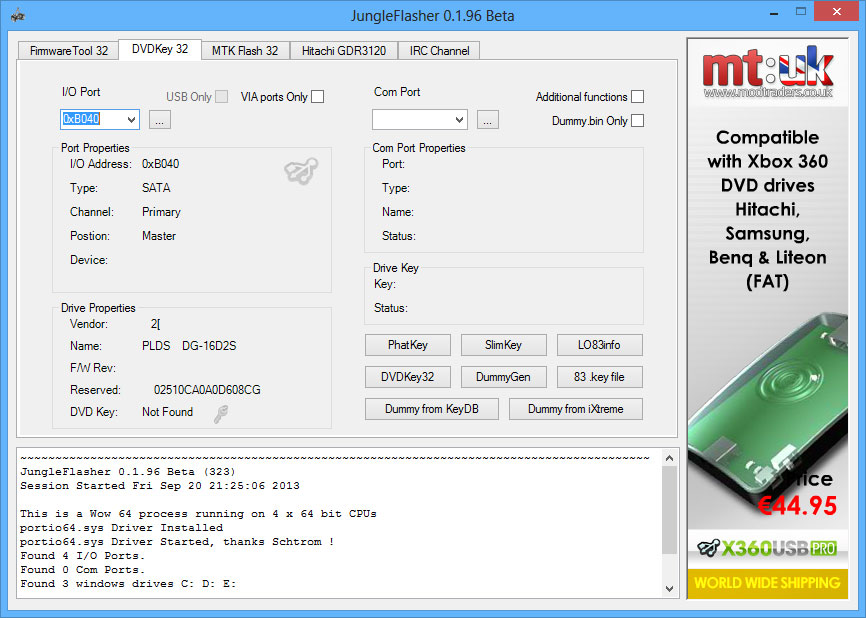Viewport: 866px width, 618px height.
Task: Click the 83 .key file button
Action: pos(599,377)
